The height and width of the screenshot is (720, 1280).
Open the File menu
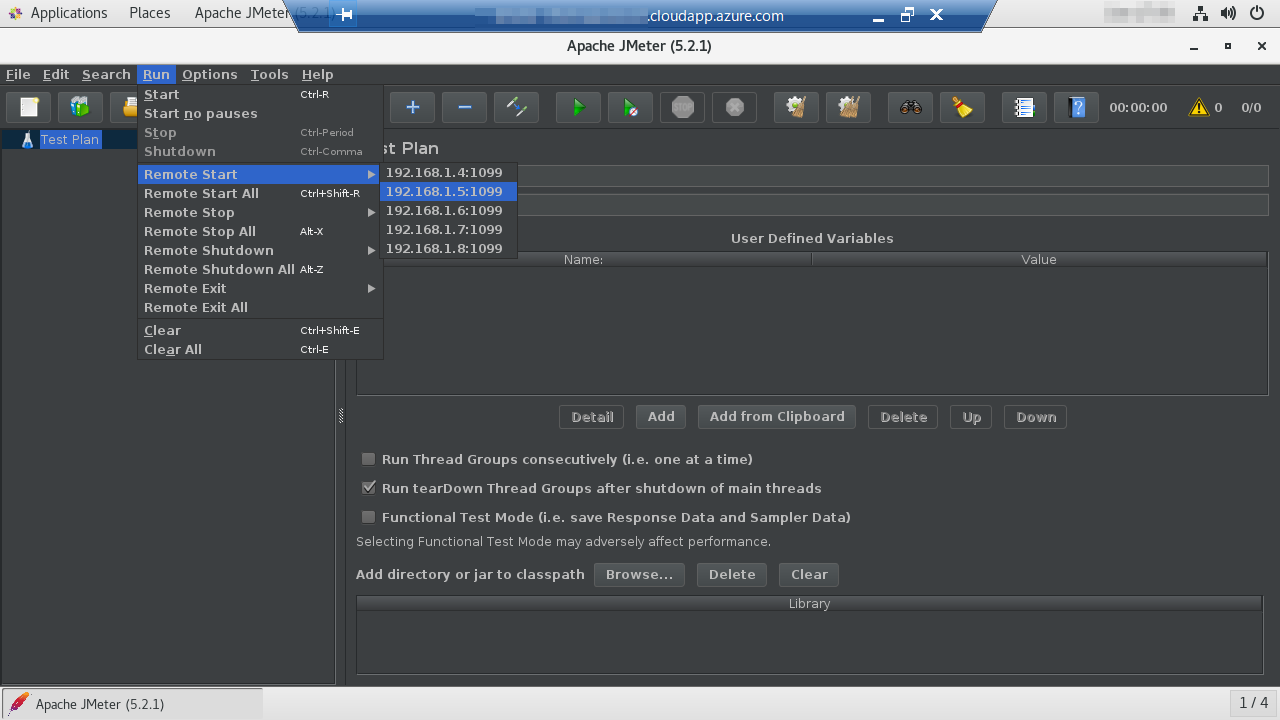18,74
